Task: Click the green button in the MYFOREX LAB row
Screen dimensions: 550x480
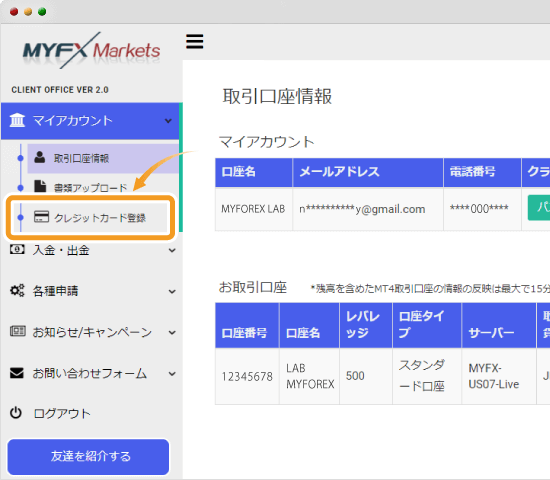Action: (539, 208)
